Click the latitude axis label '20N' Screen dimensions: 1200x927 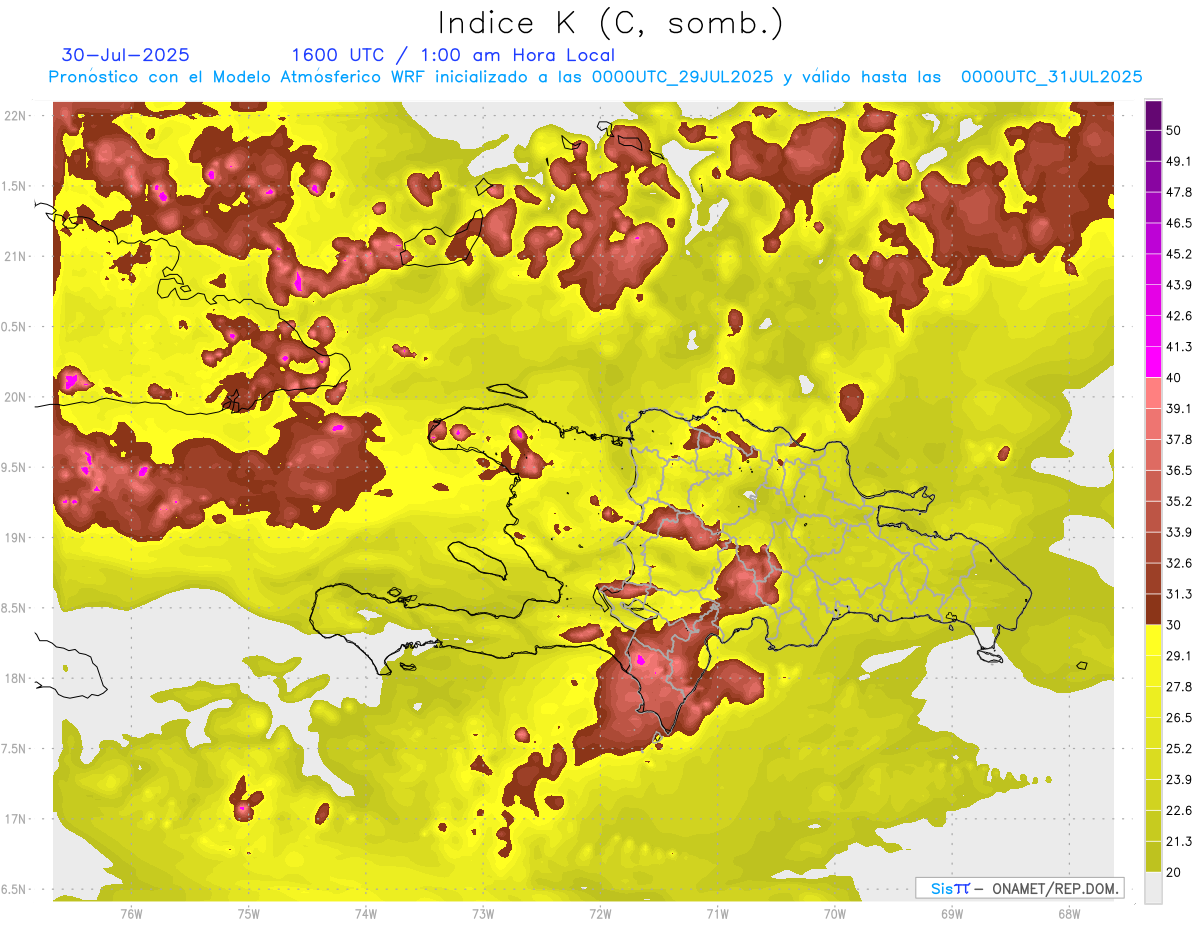[17, 397]
